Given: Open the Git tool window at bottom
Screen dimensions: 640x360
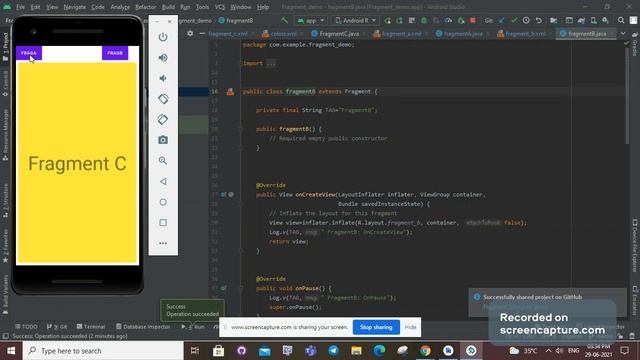Looking at the screenshot, I should coord(57,327).
